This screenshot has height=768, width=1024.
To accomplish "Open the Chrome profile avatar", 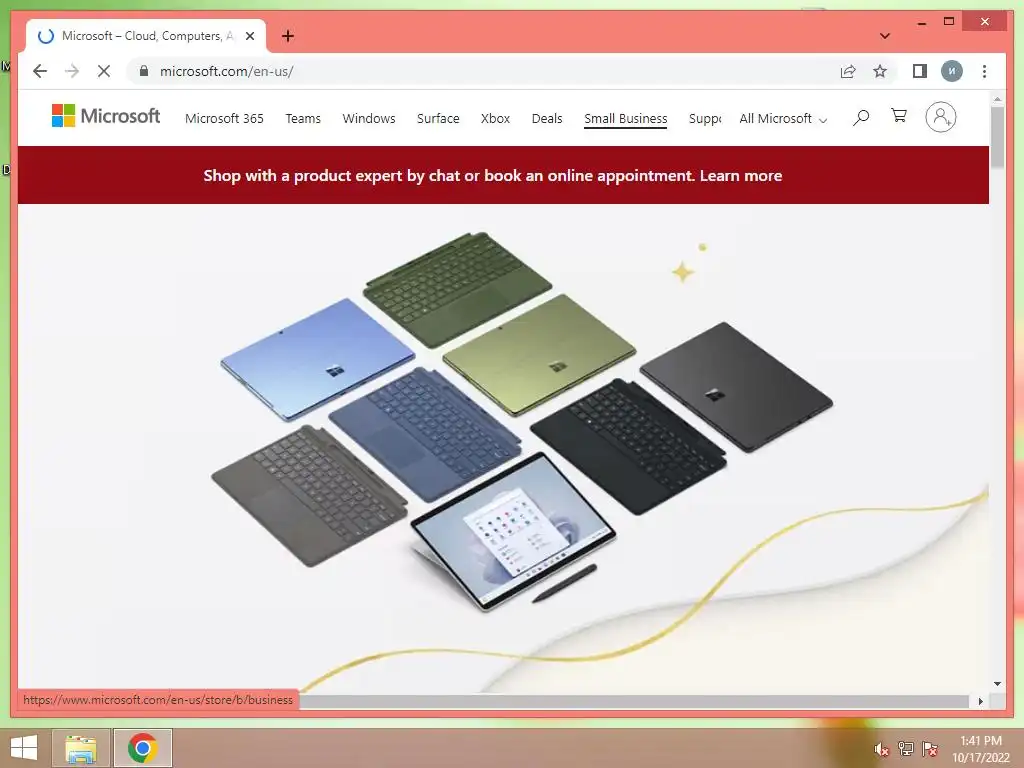I will [x=952, y=71].
